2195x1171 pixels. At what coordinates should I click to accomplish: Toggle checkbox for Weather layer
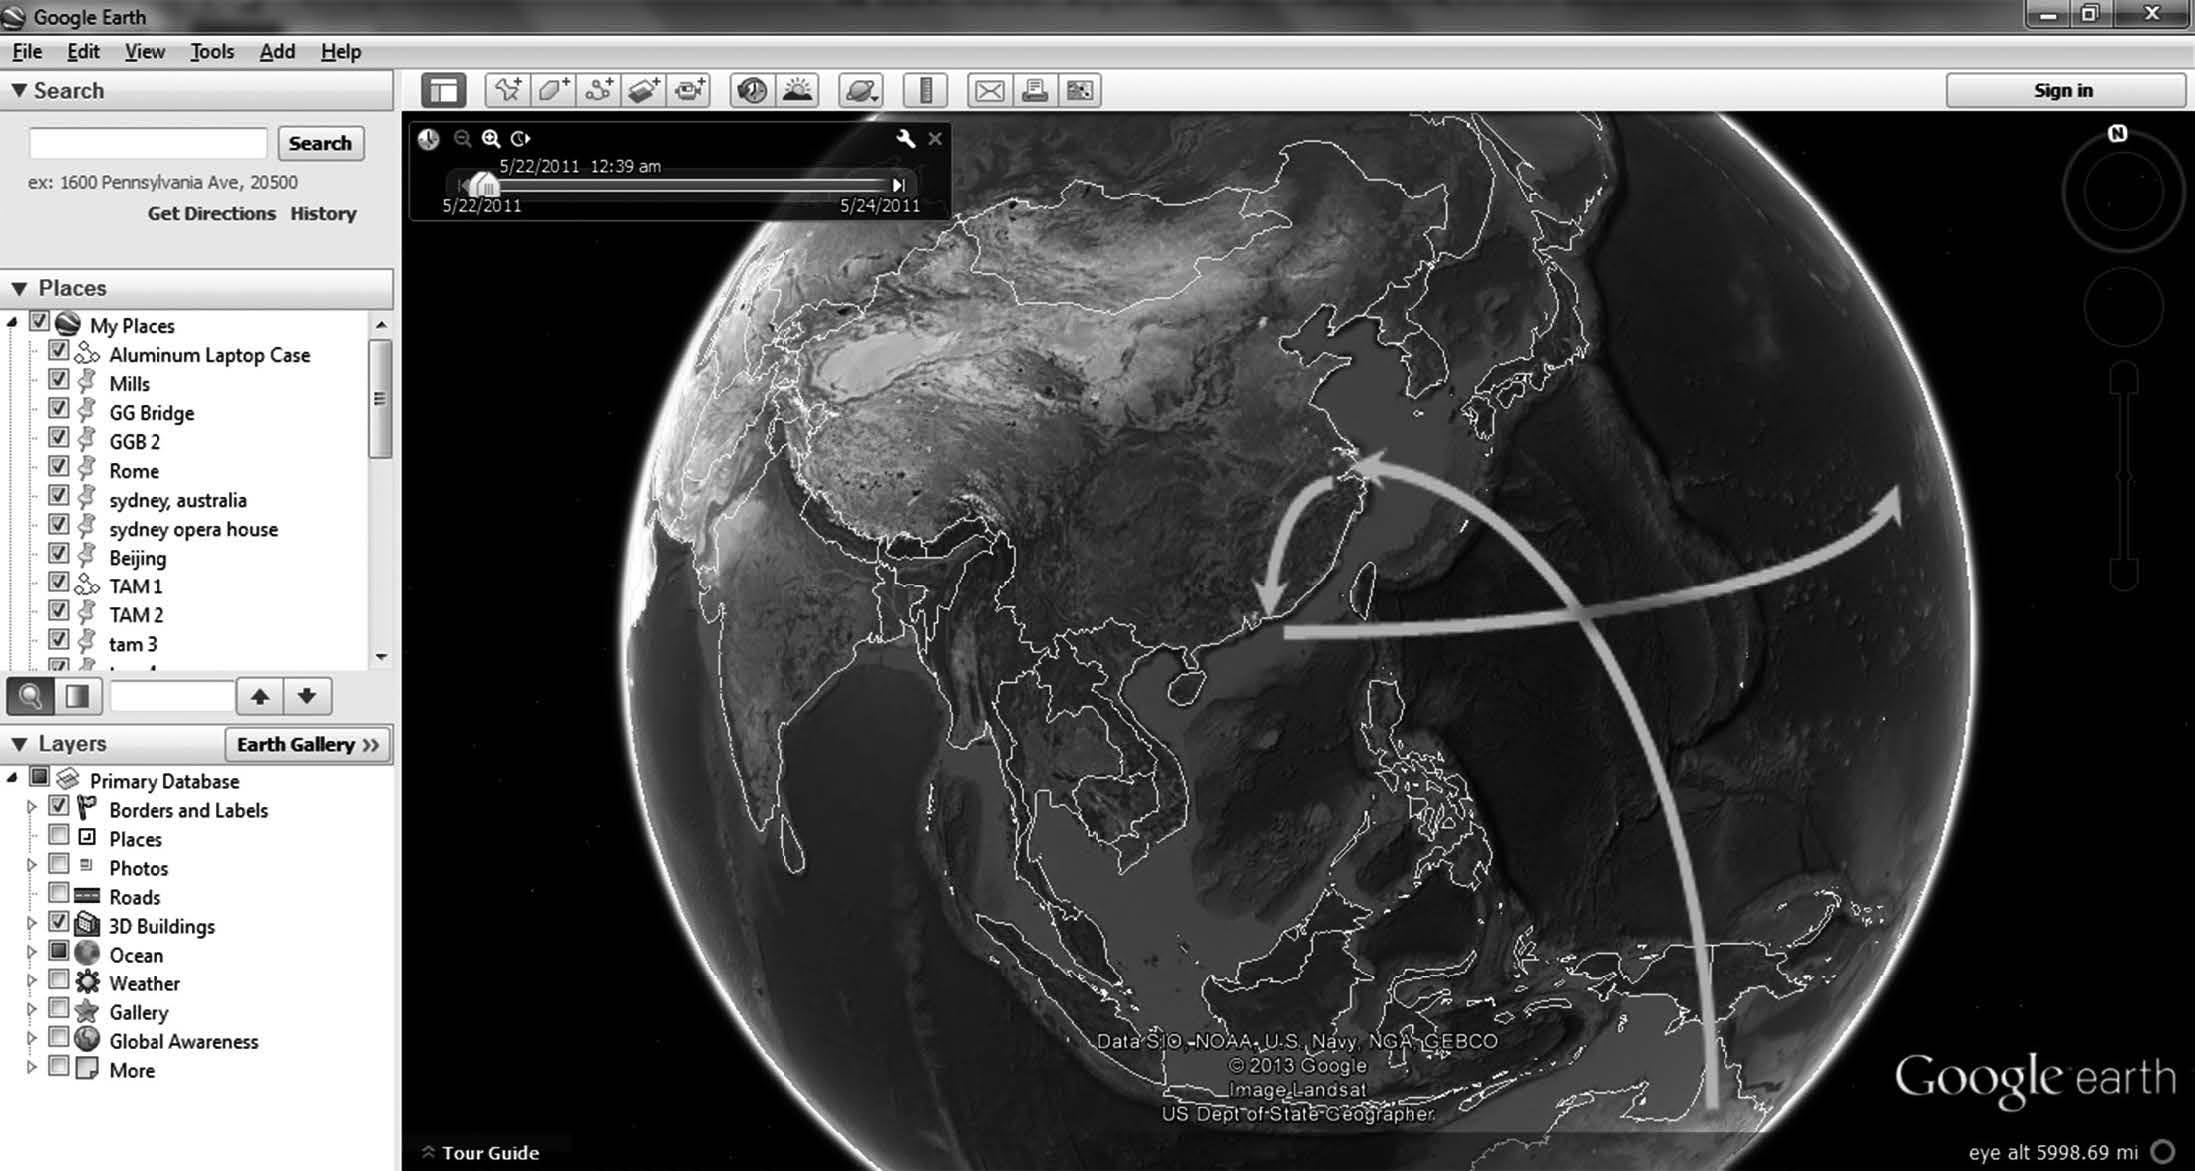click(x=57, y=982)
